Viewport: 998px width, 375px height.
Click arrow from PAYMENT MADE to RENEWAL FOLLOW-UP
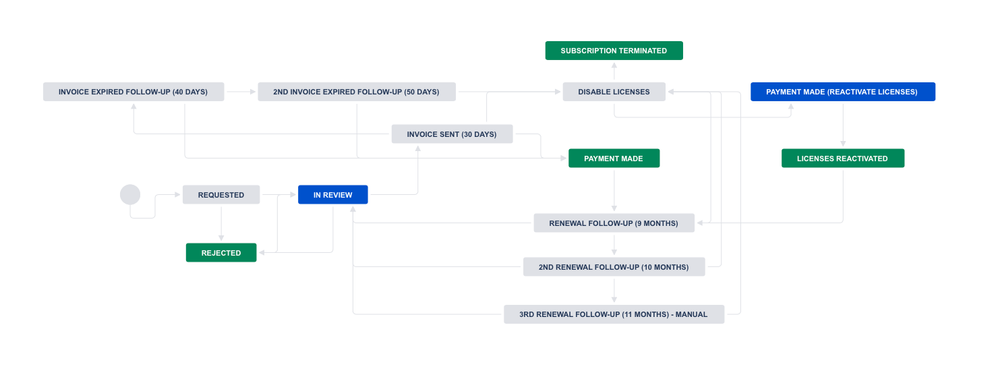coord(614,191)
